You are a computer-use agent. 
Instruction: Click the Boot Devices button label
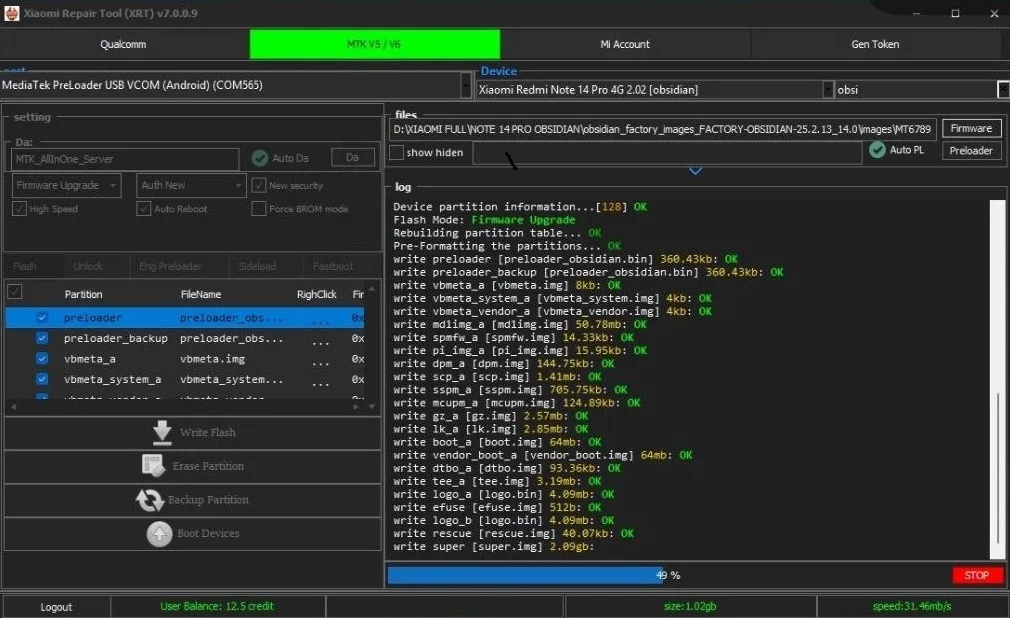208,534
